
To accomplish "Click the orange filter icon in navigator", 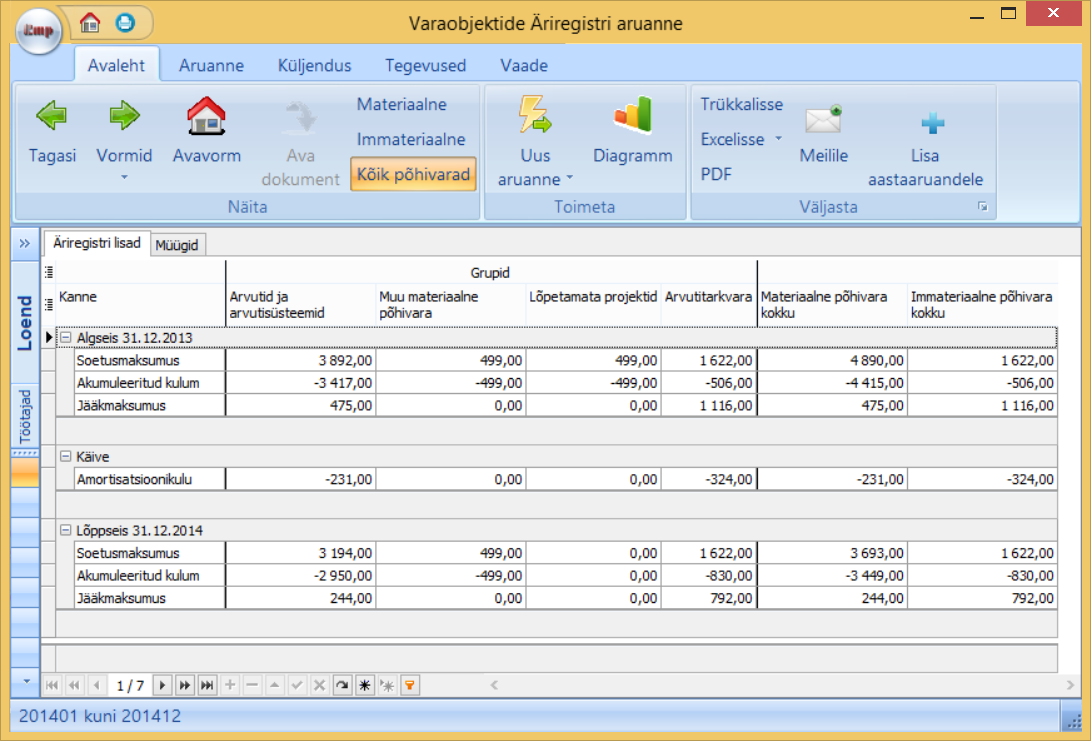I will coord(409,685).
